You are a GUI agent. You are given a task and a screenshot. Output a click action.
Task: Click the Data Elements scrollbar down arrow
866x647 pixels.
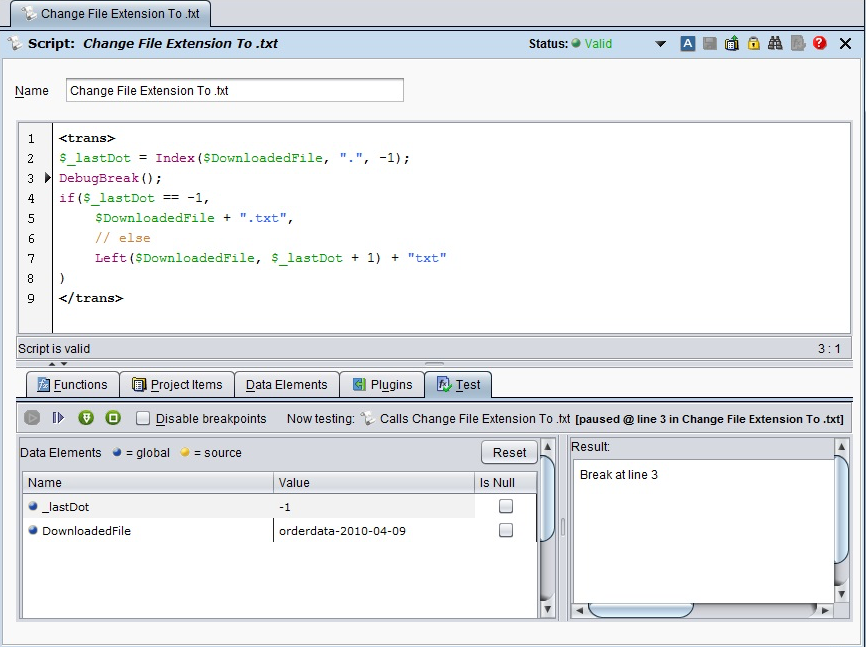click(547, 608)
